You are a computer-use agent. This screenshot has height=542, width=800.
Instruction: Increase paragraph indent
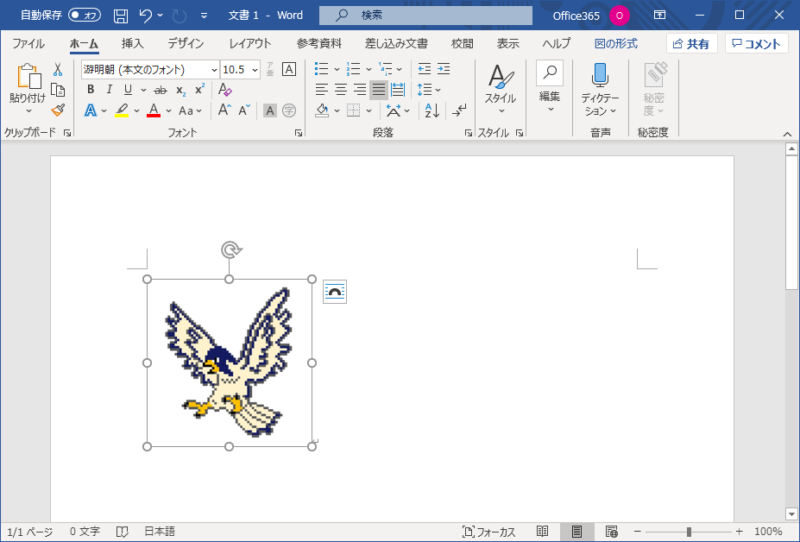point(443,69)
